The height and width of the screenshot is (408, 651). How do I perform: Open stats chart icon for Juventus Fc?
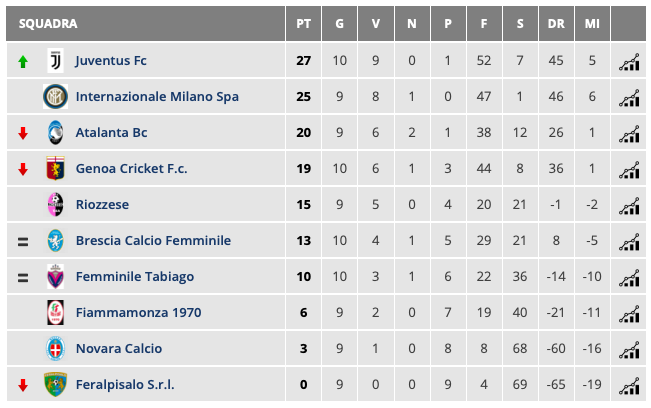(629, 62)
